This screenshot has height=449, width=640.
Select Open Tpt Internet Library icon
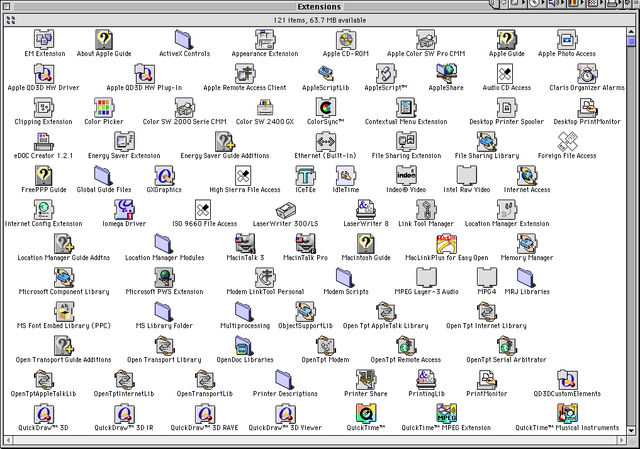[x=486, y=311]
